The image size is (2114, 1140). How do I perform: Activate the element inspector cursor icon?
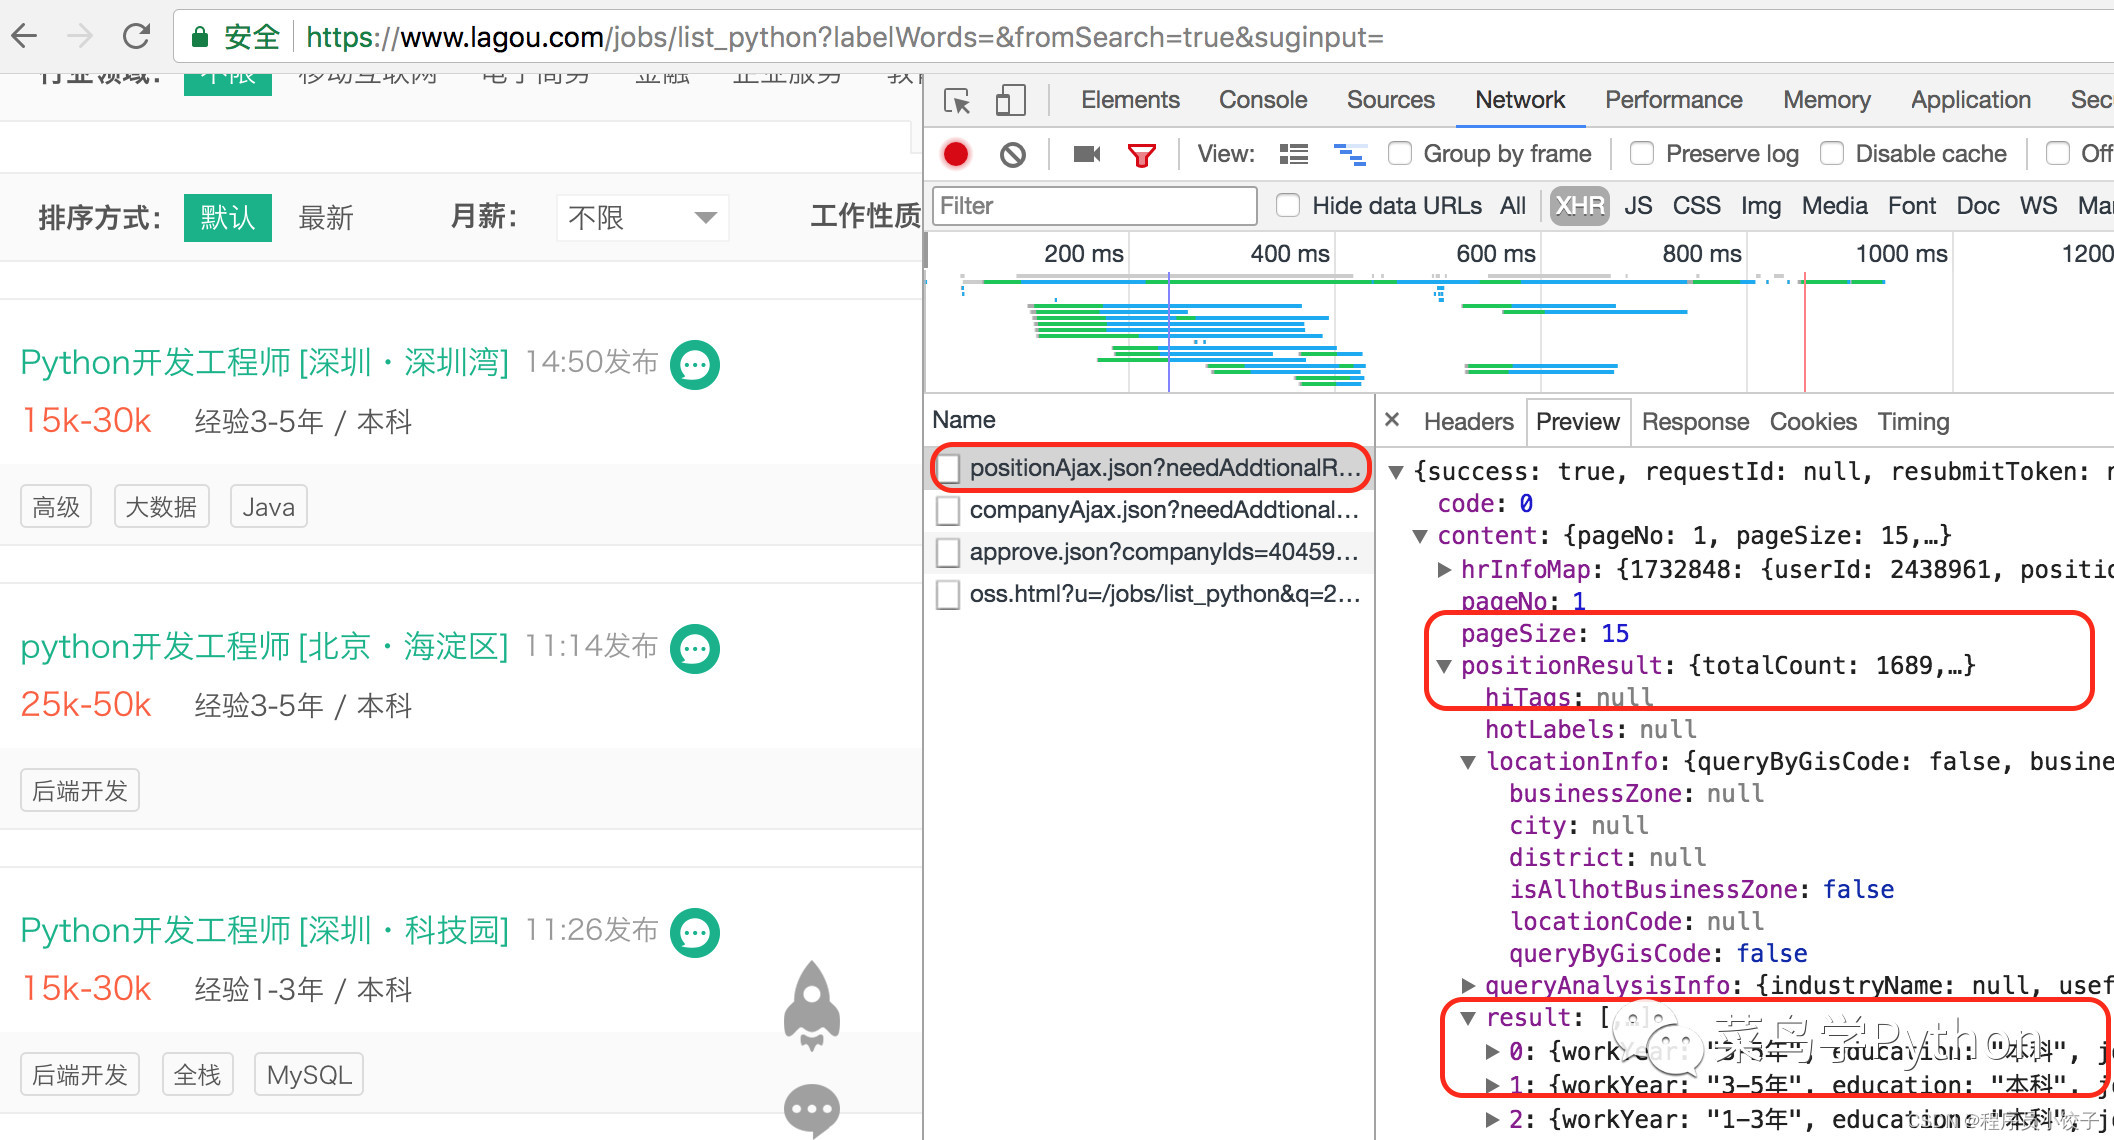pyautogui.click(x=957, y=101)
